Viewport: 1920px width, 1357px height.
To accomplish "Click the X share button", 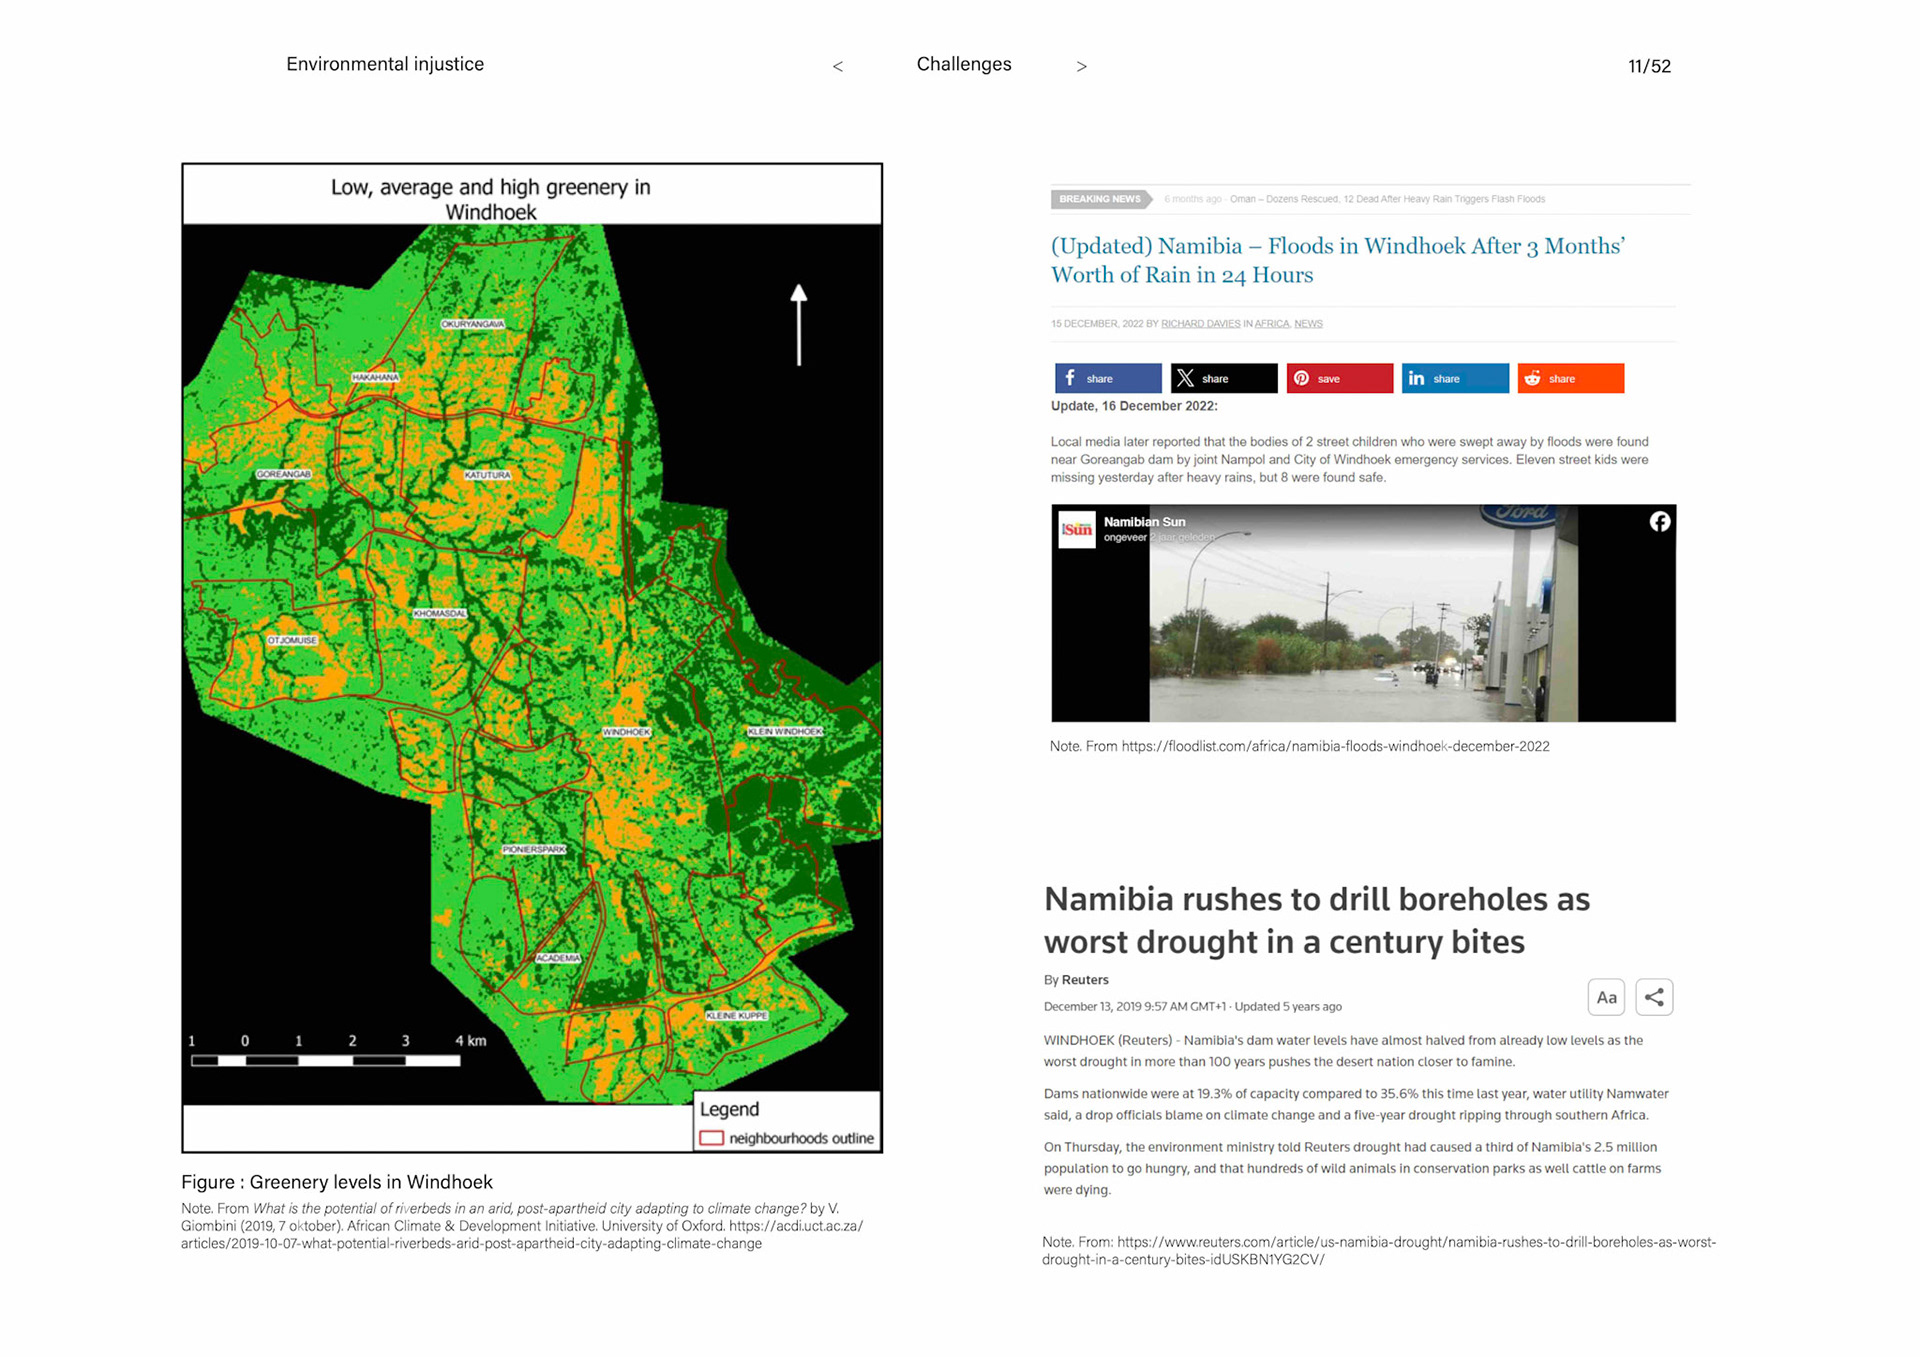I will (x=1223, y=378).
